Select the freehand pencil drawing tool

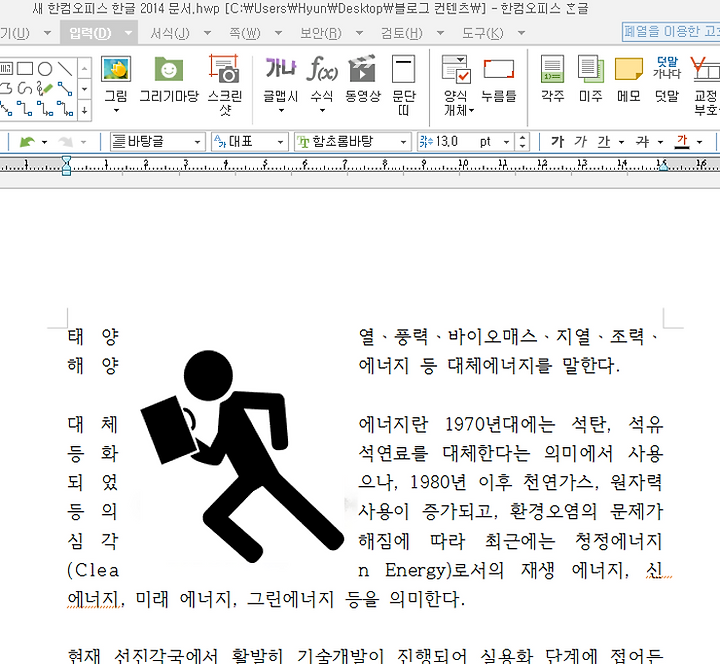coord(45,89)
